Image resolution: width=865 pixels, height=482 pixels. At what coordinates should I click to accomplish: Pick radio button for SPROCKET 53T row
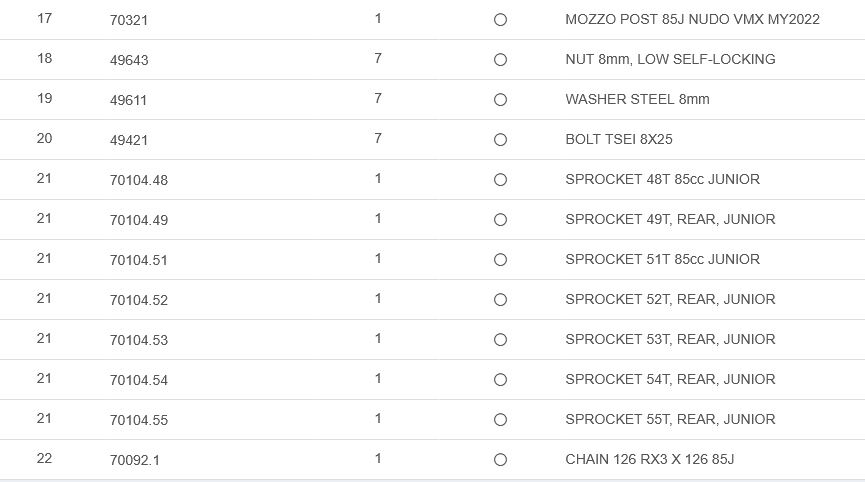point(500,340)
